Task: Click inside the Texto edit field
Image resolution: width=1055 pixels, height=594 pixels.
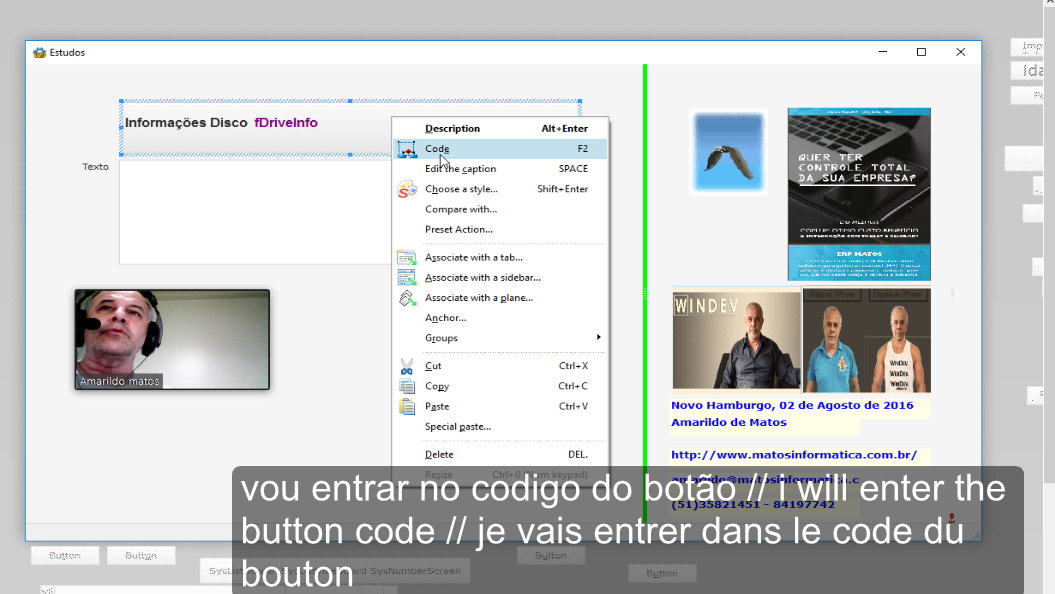Action: point(256,213)
